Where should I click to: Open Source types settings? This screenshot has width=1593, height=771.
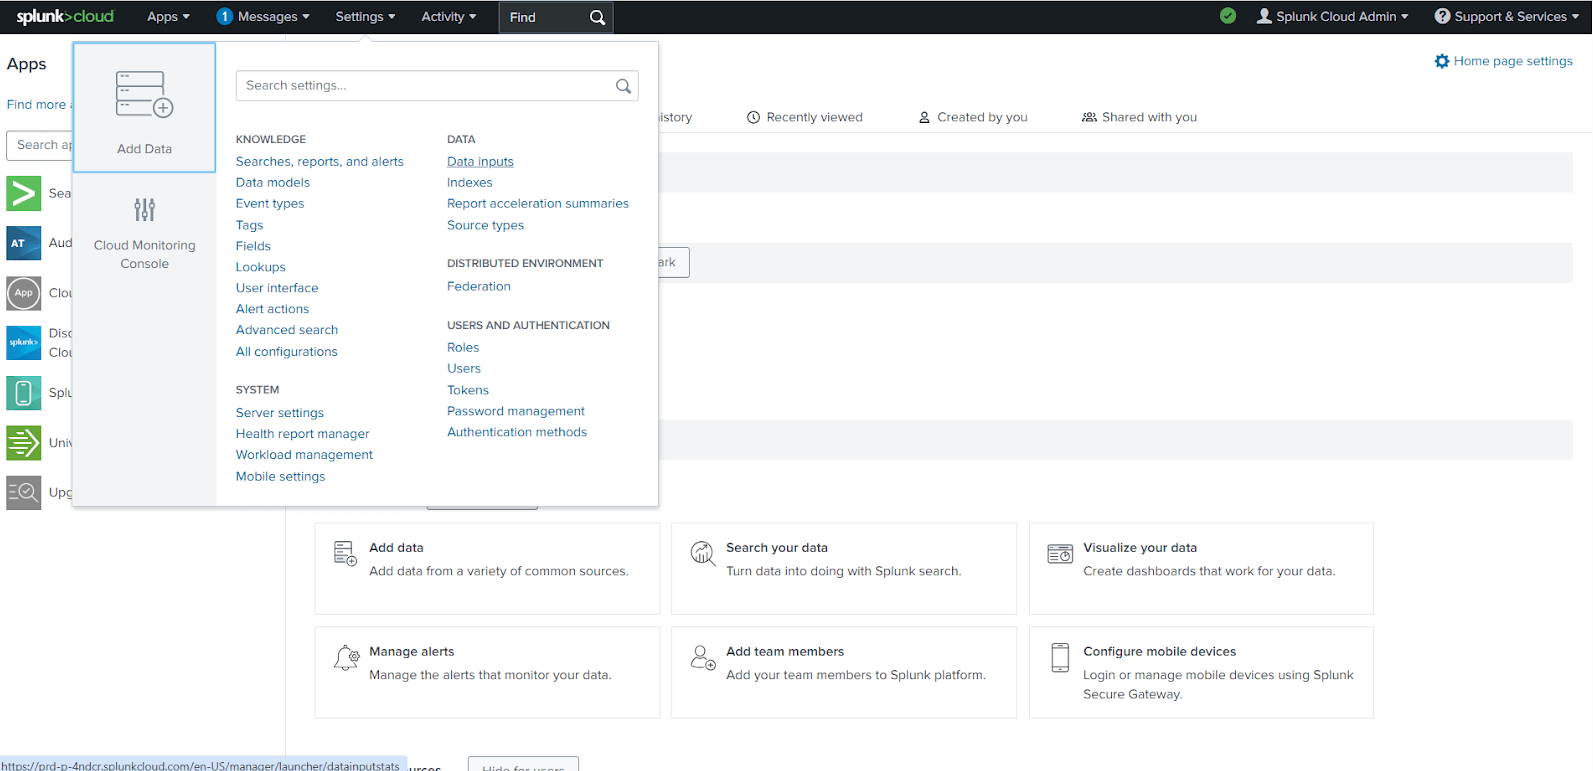point(485,225)
